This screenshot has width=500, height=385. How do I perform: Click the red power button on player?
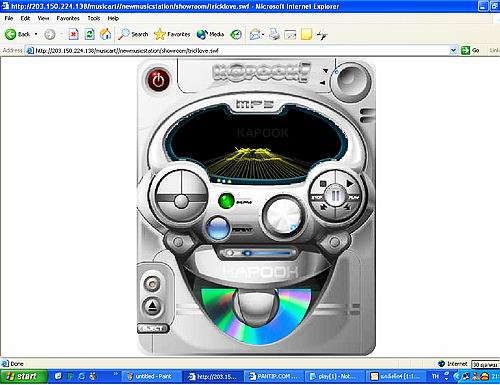point(158,80)
